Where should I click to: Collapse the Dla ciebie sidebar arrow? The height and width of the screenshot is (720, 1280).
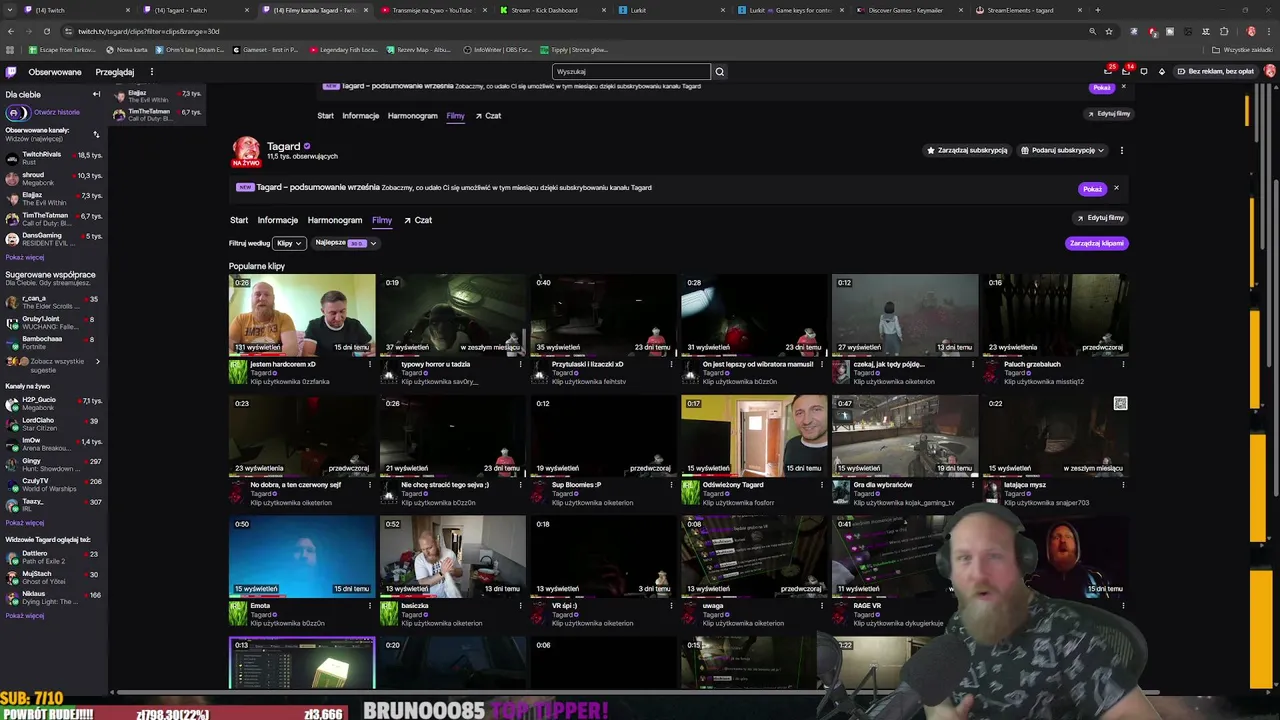click(x=96, y=94)
